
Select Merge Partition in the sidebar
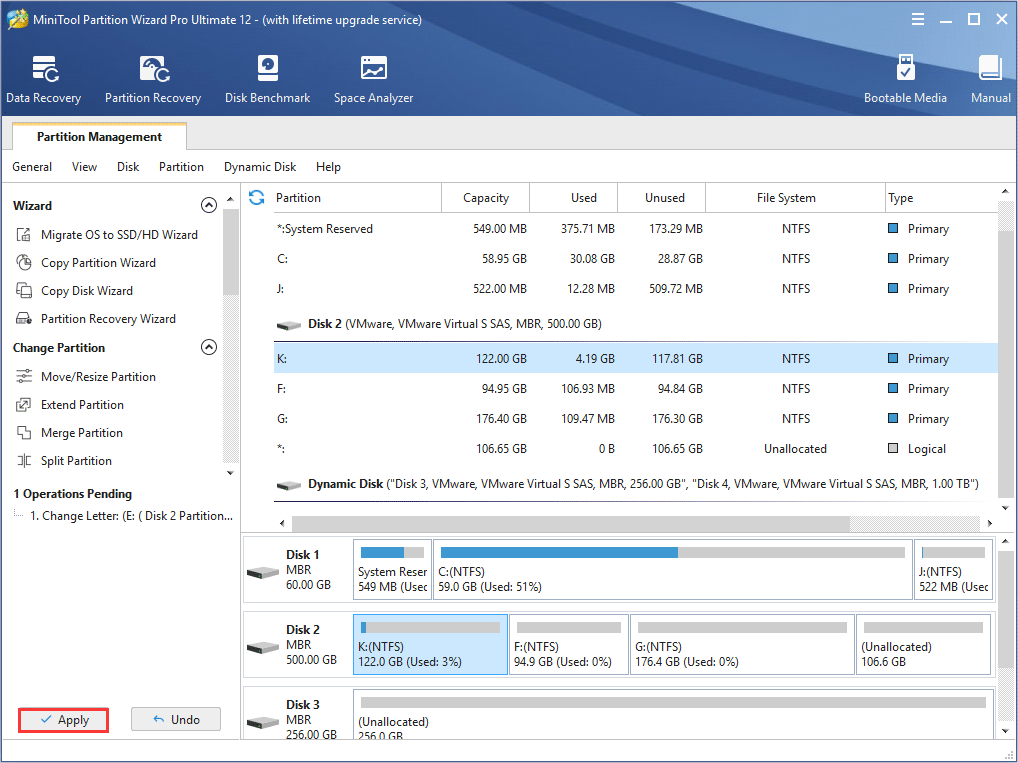[81, 433]
